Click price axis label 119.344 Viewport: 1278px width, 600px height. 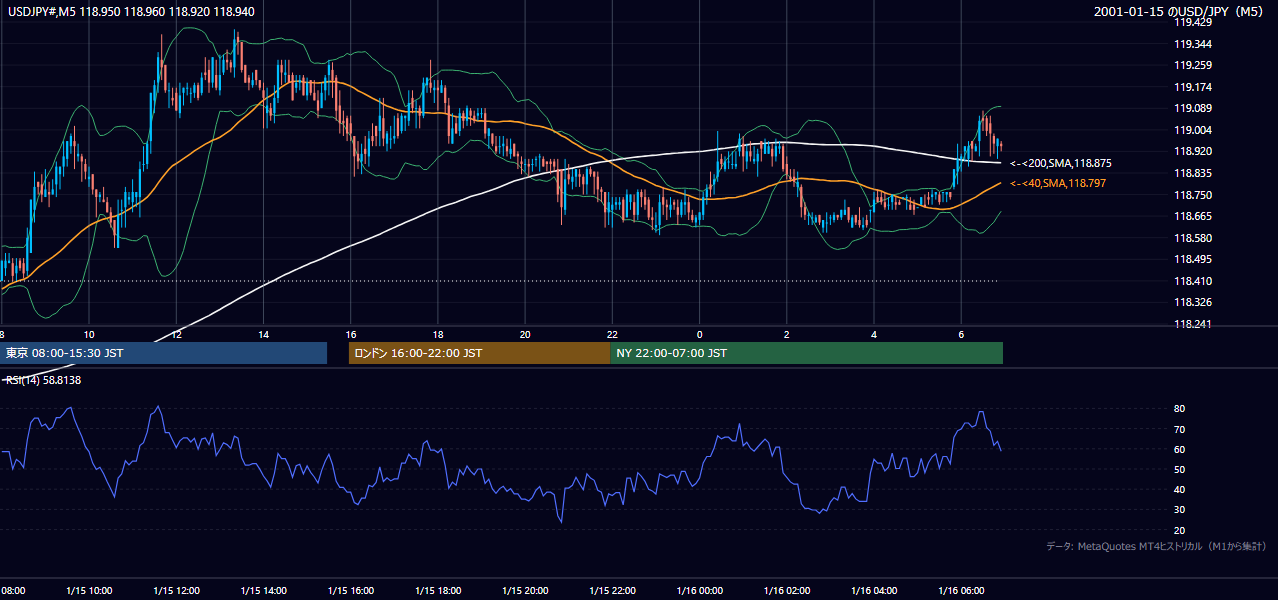click(1194, 44)
